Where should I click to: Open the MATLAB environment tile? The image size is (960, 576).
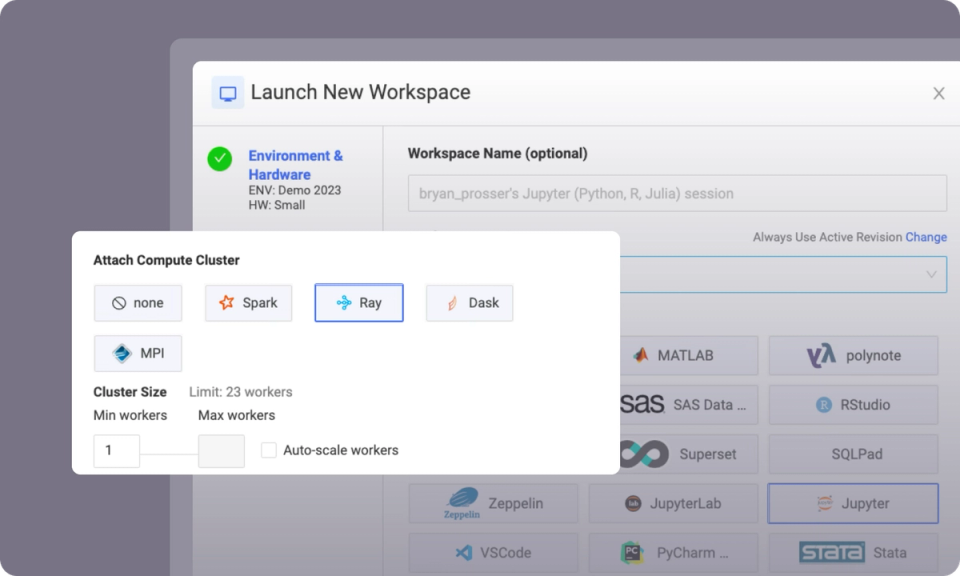pyautogui.click(x=673, y=355)
